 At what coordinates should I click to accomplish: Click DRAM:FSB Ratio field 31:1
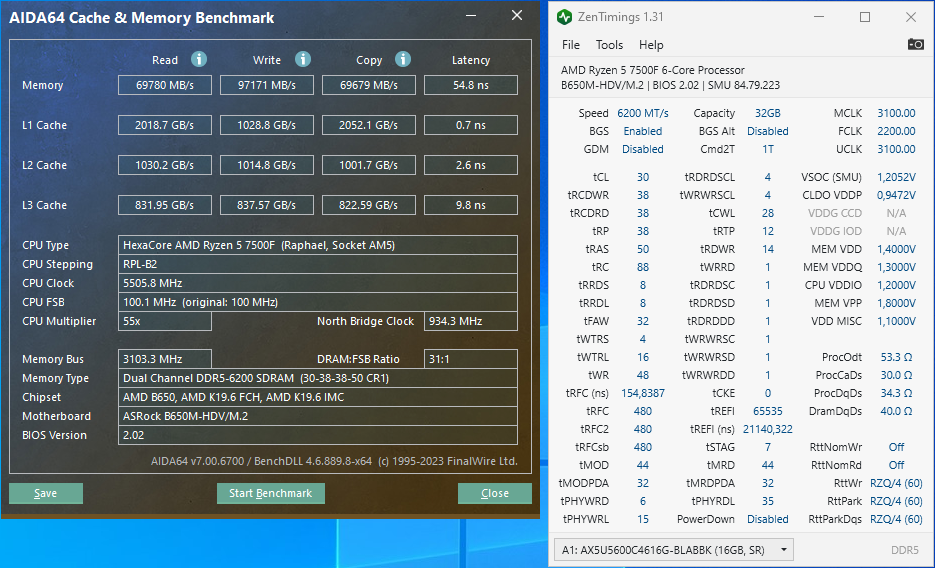[x=470, y=359]
